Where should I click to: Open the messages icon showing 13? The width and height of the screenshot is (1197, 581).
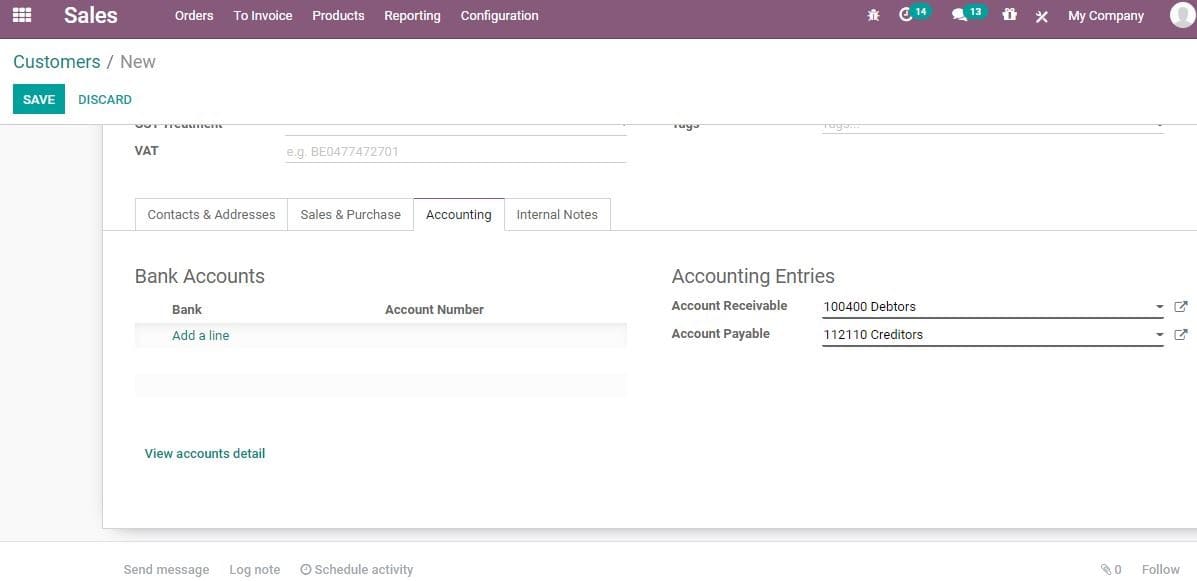[x=961, y=15]
